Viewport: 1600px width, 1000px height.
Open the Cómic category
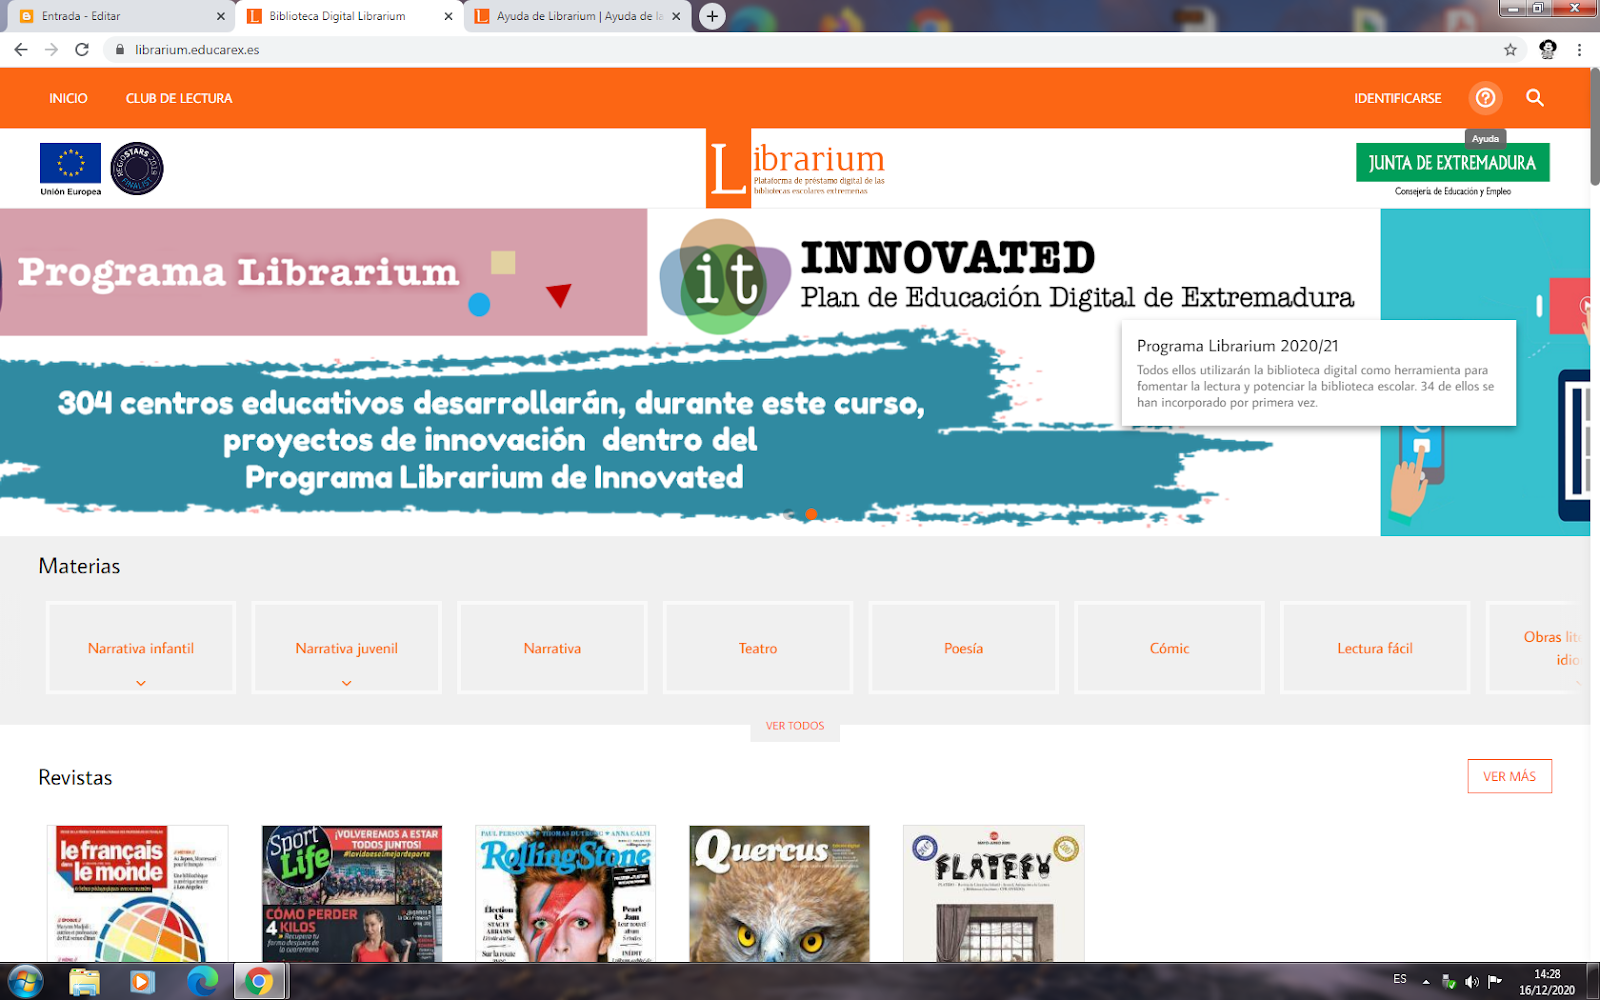coord(1170,648)
